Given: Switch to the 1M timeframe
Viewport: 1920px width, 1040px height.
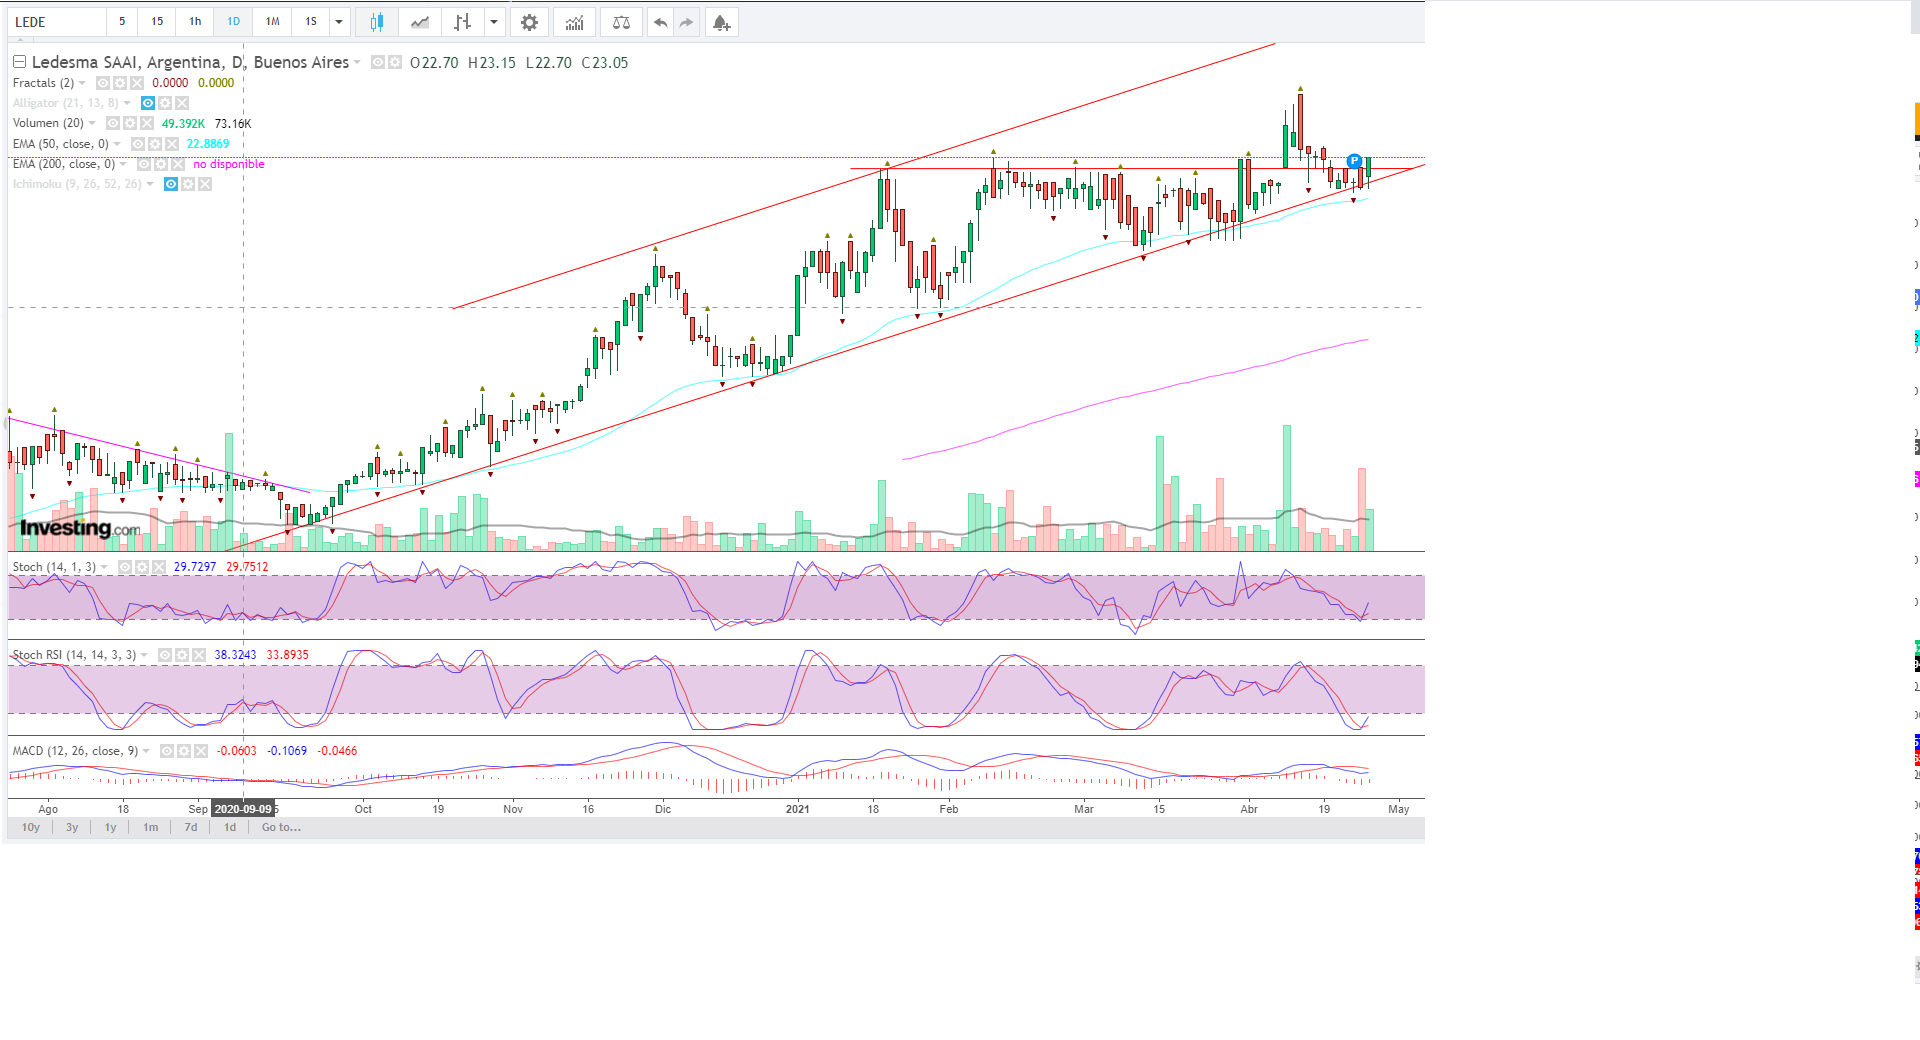Looking at the screenshot, I should pyautogui.click(x=272, y=22).
